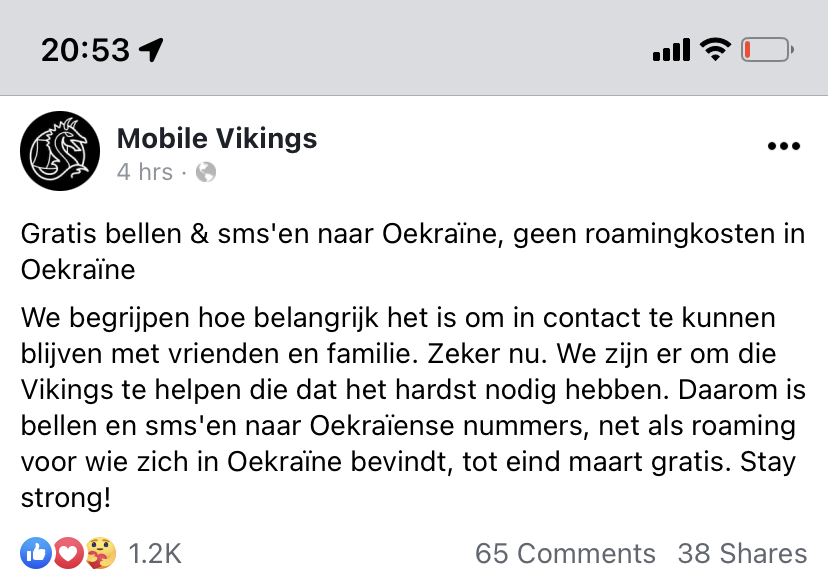
Task: Click the globe public audience icon
Action: pos(206,173)
